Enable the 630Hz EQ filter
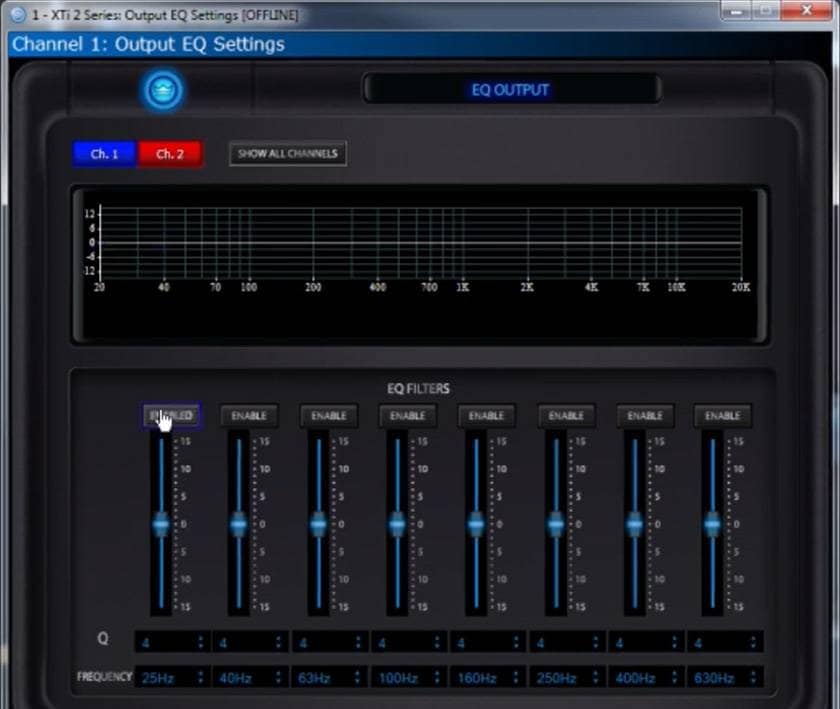Viewport: 840px width, 709px height. (723, 416)
